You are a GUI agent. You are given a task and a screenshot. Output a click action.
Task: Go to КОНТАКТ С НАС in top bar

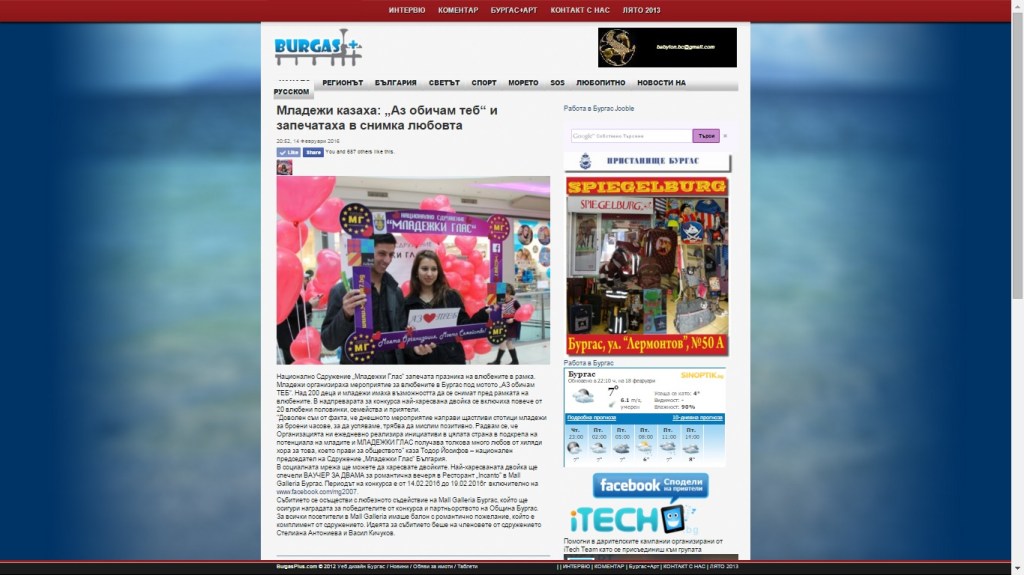click(x=578, y=10)
